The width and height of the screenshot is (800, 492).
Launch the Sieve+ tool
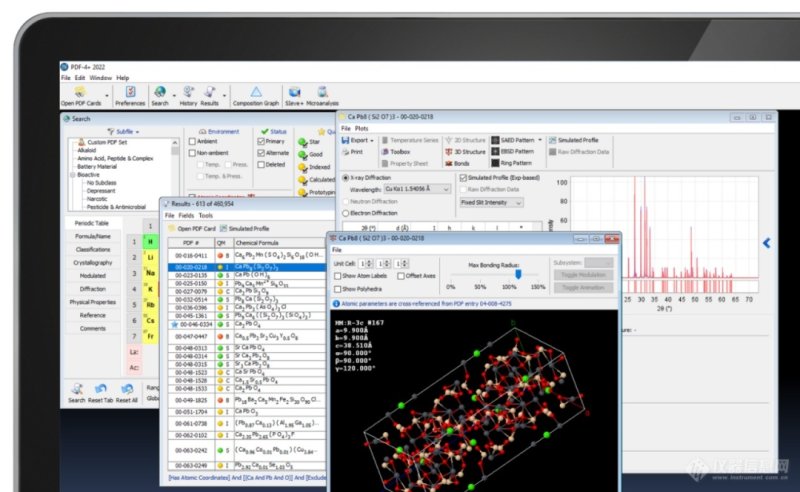pos(295,93)
